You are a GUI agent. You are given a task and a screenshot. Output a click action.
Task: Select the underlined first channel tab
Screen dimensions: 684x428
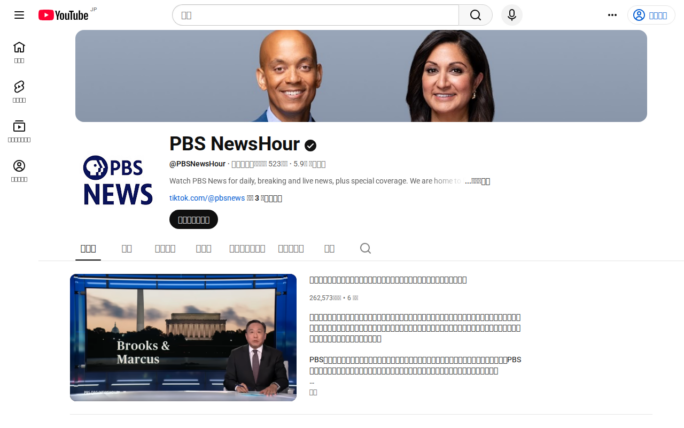88,248
